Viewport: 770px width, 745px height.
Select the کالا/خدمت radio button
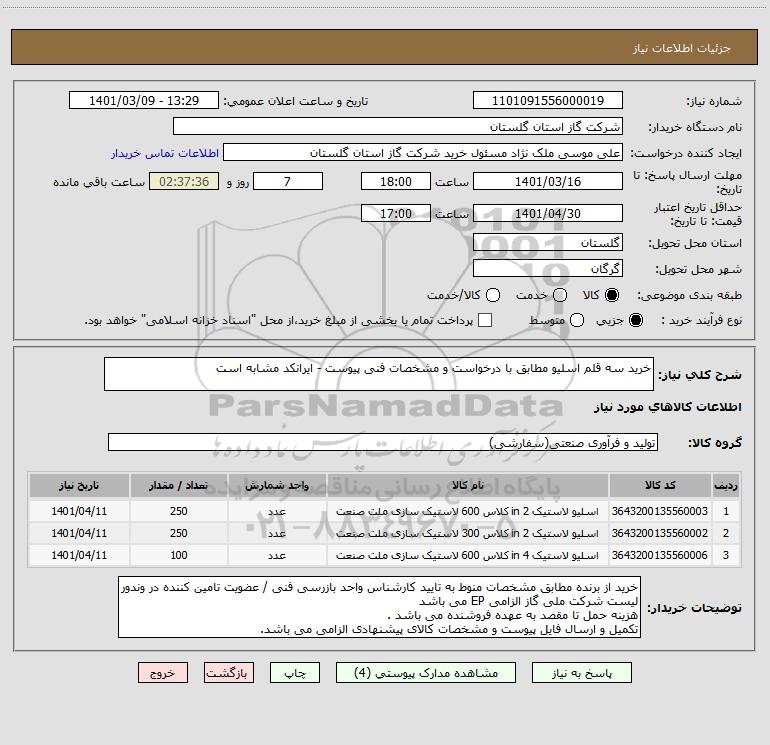pos(493,295)
